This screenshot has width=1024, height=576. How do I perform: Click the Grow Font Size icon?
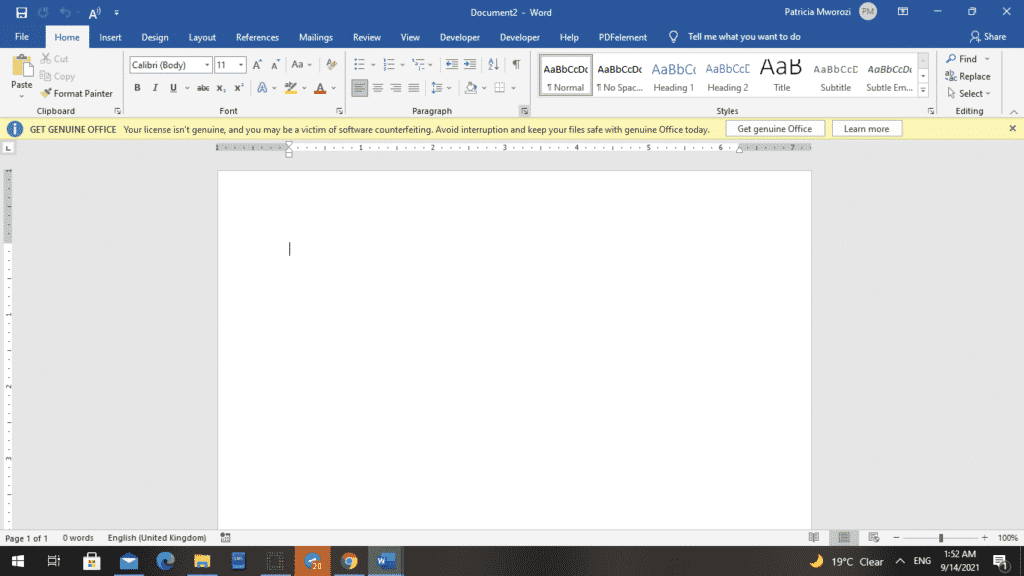click(x=258, y=65)
